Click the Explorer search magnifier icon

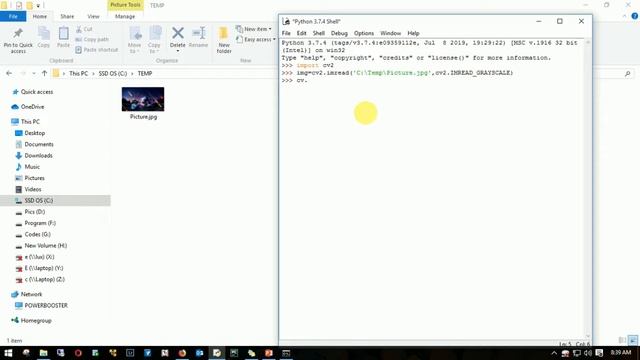pos(627,73)
